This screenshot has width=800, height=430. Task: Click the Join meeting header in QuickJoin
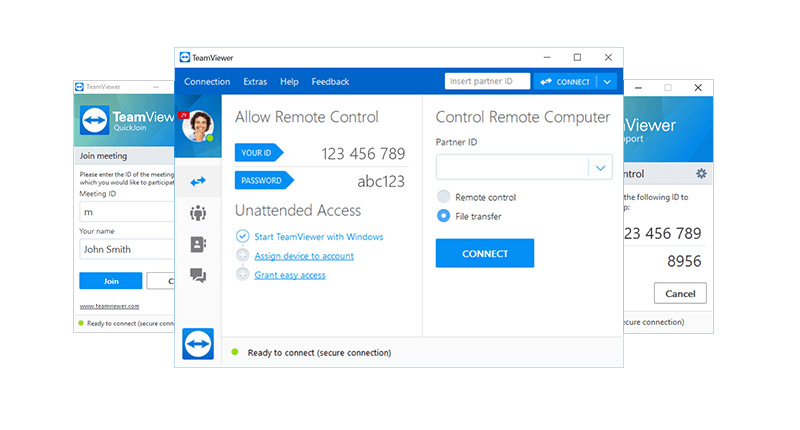(104, 156)
